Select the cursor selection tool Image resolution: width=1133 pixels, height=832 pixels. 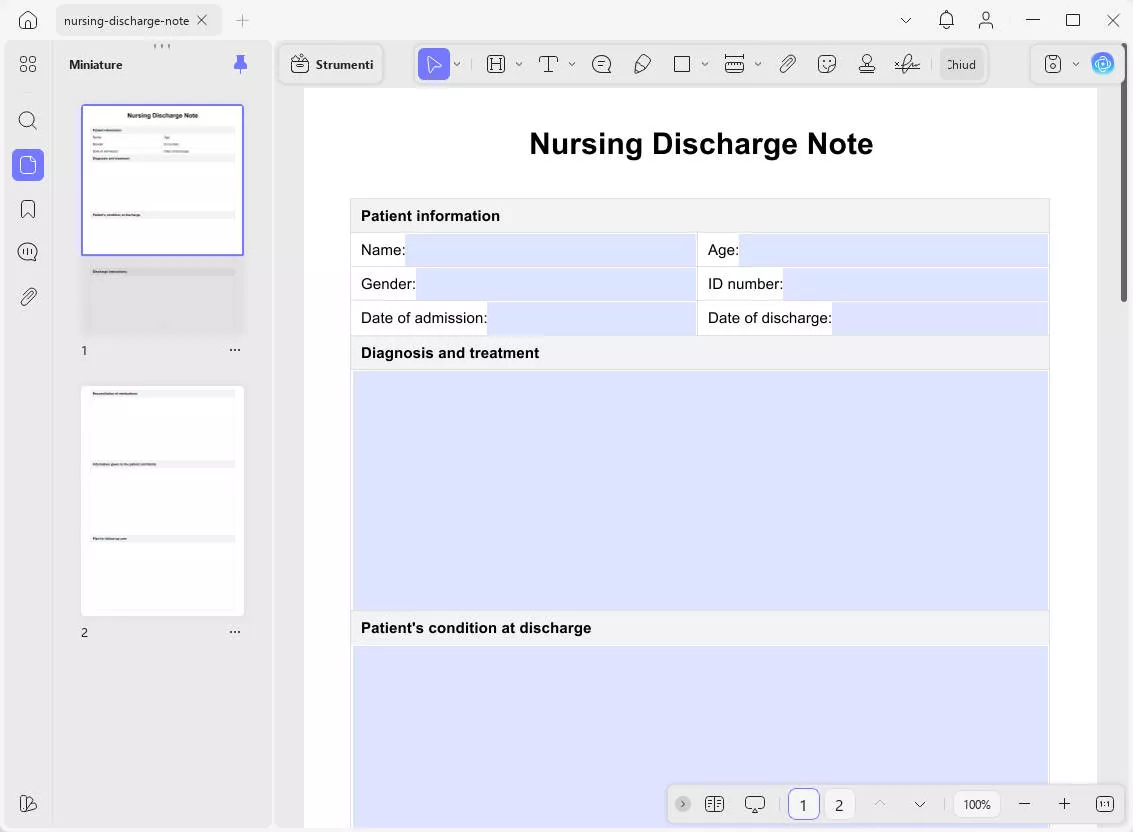(x=434, y=64)
